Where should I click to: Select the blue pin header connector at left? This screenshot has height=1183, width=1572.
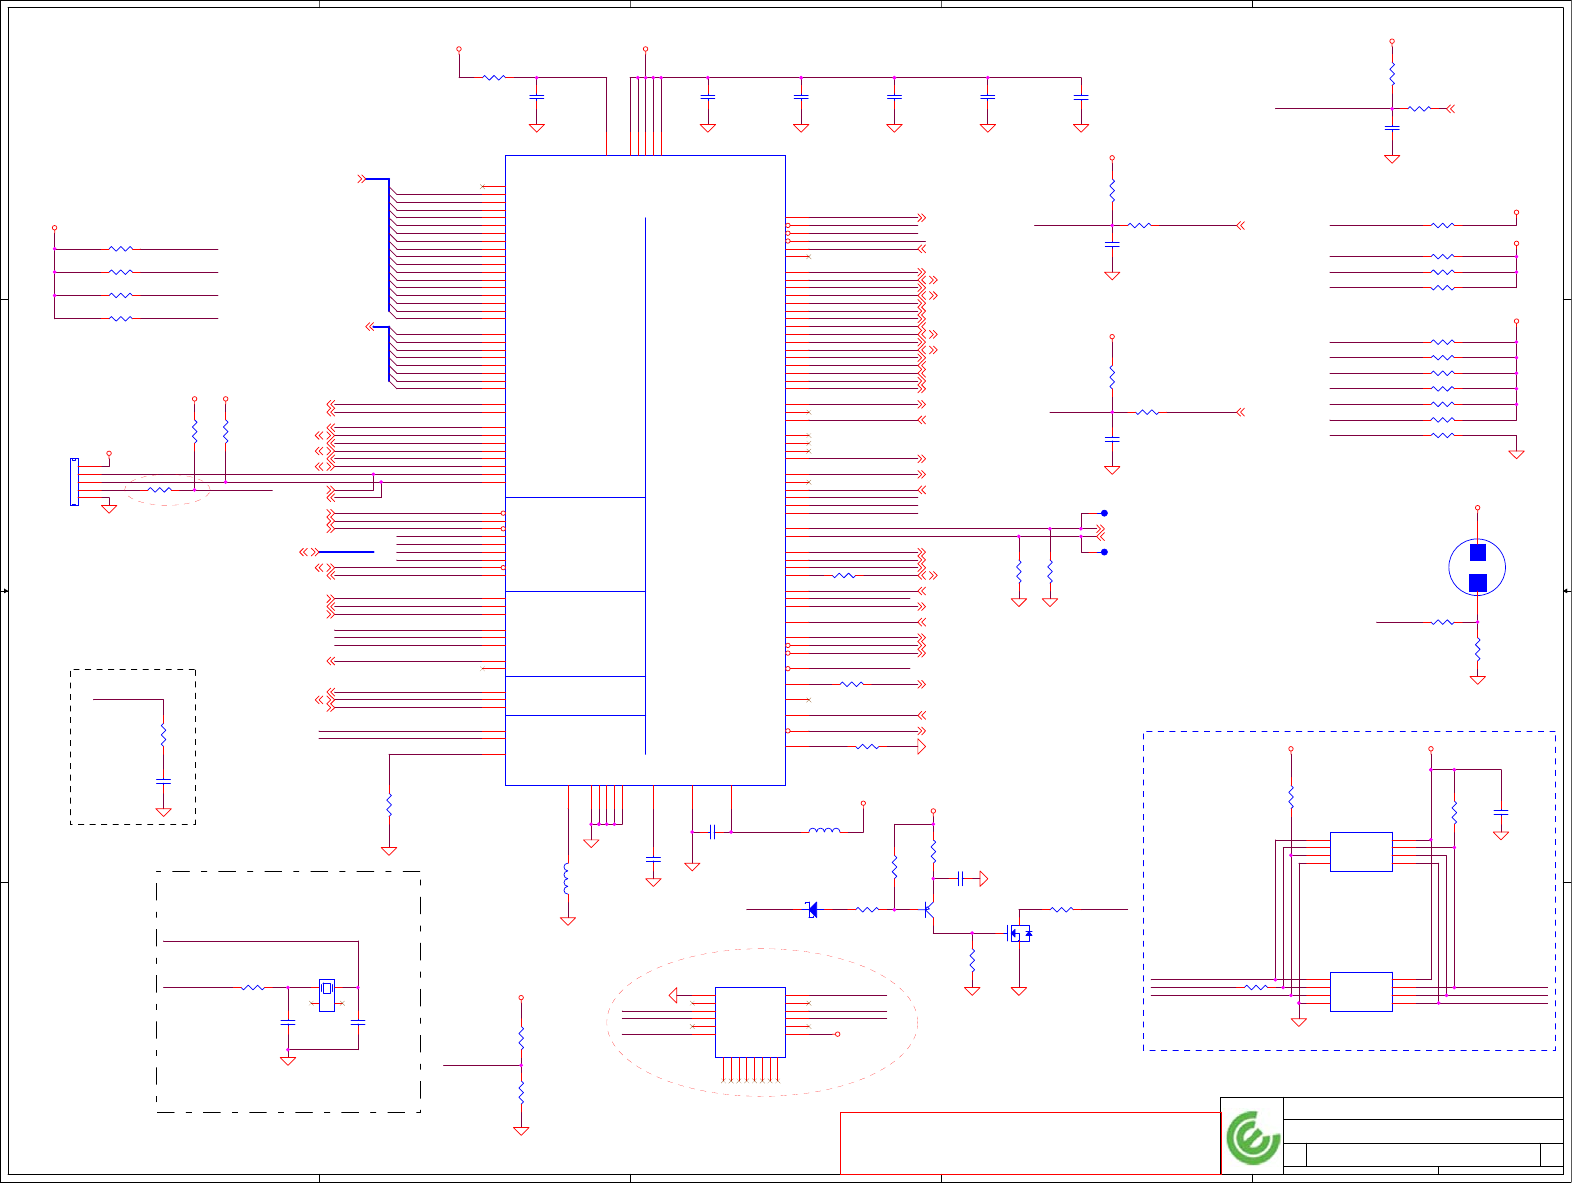pos(74,482)
